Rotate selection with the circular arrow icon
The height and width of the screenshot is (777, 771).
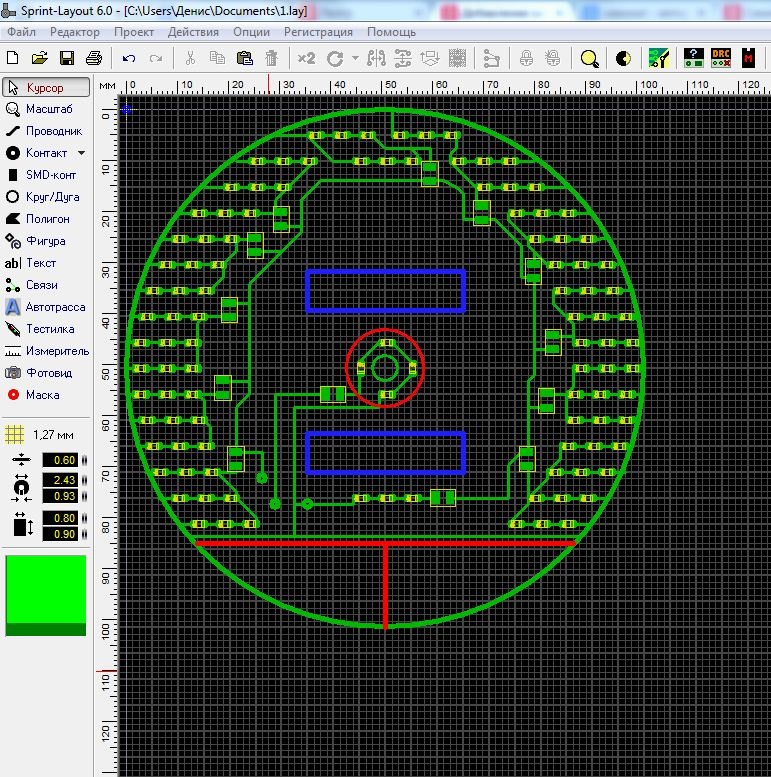335,59
